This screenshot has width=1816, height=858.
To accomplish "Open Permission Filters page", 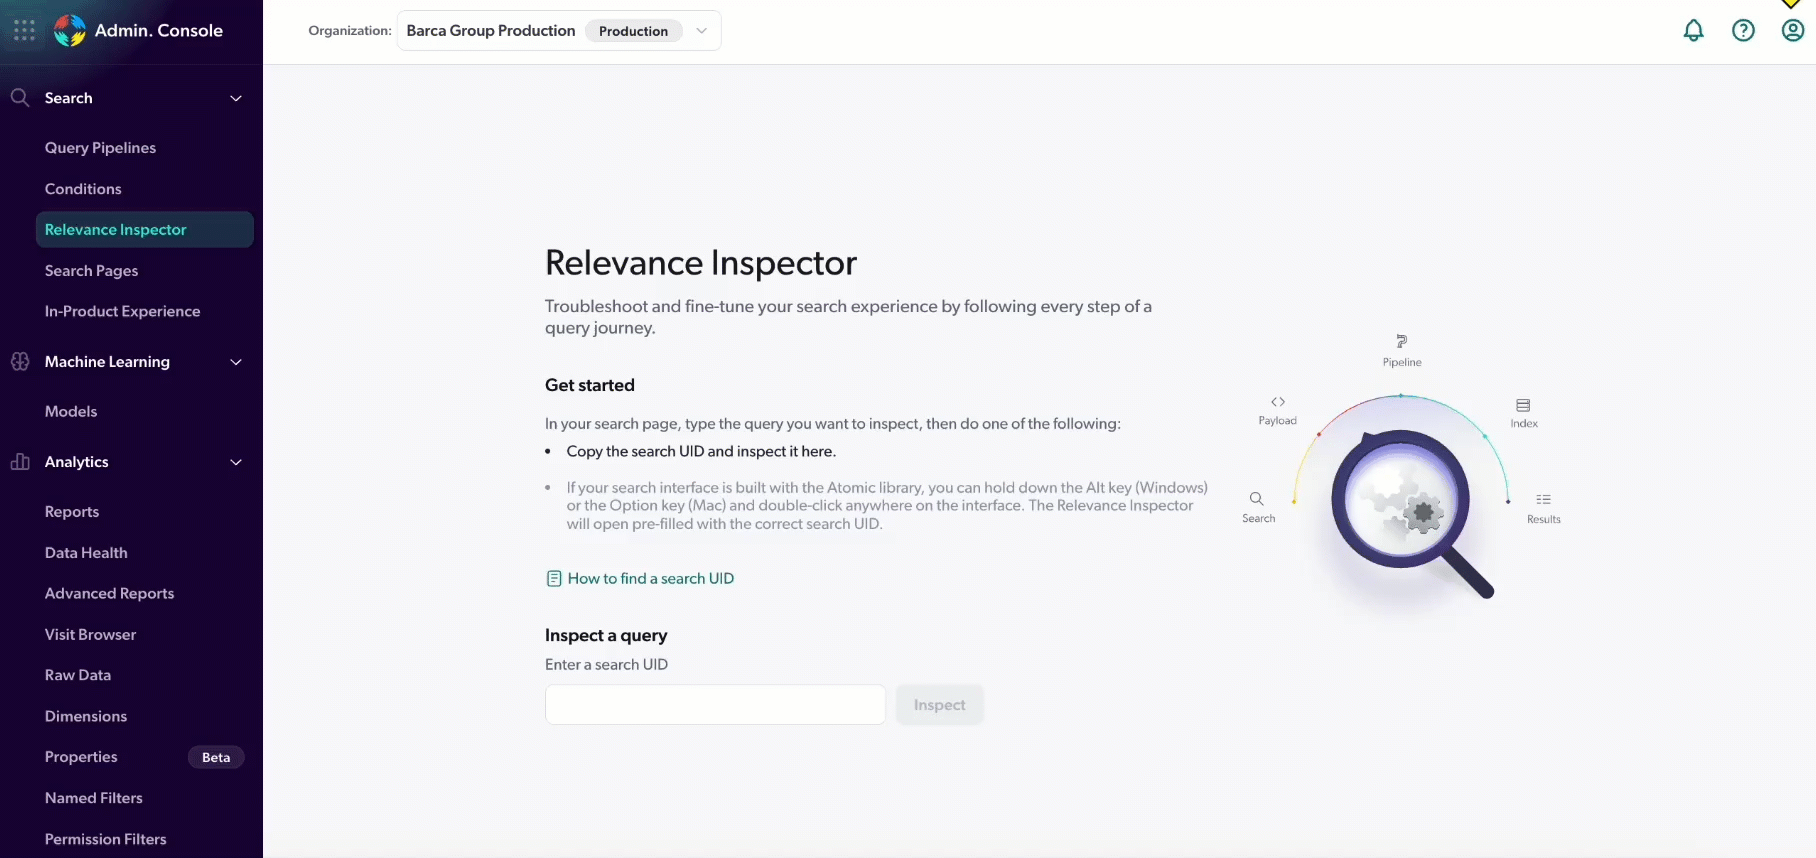I will pos(105,839).
